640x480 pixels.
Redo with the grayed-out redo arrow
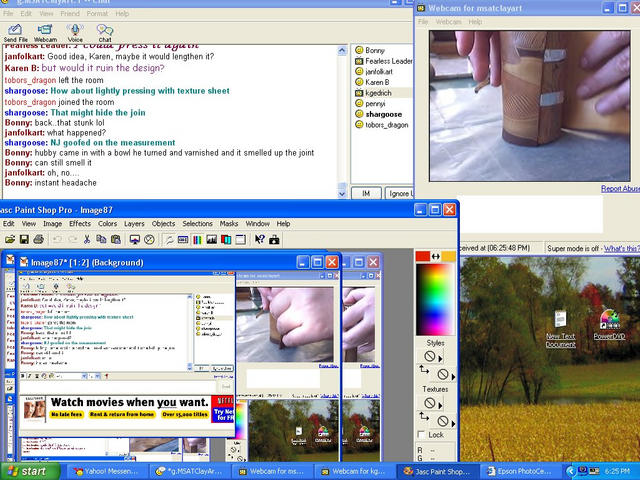click(x=72, y=240)
